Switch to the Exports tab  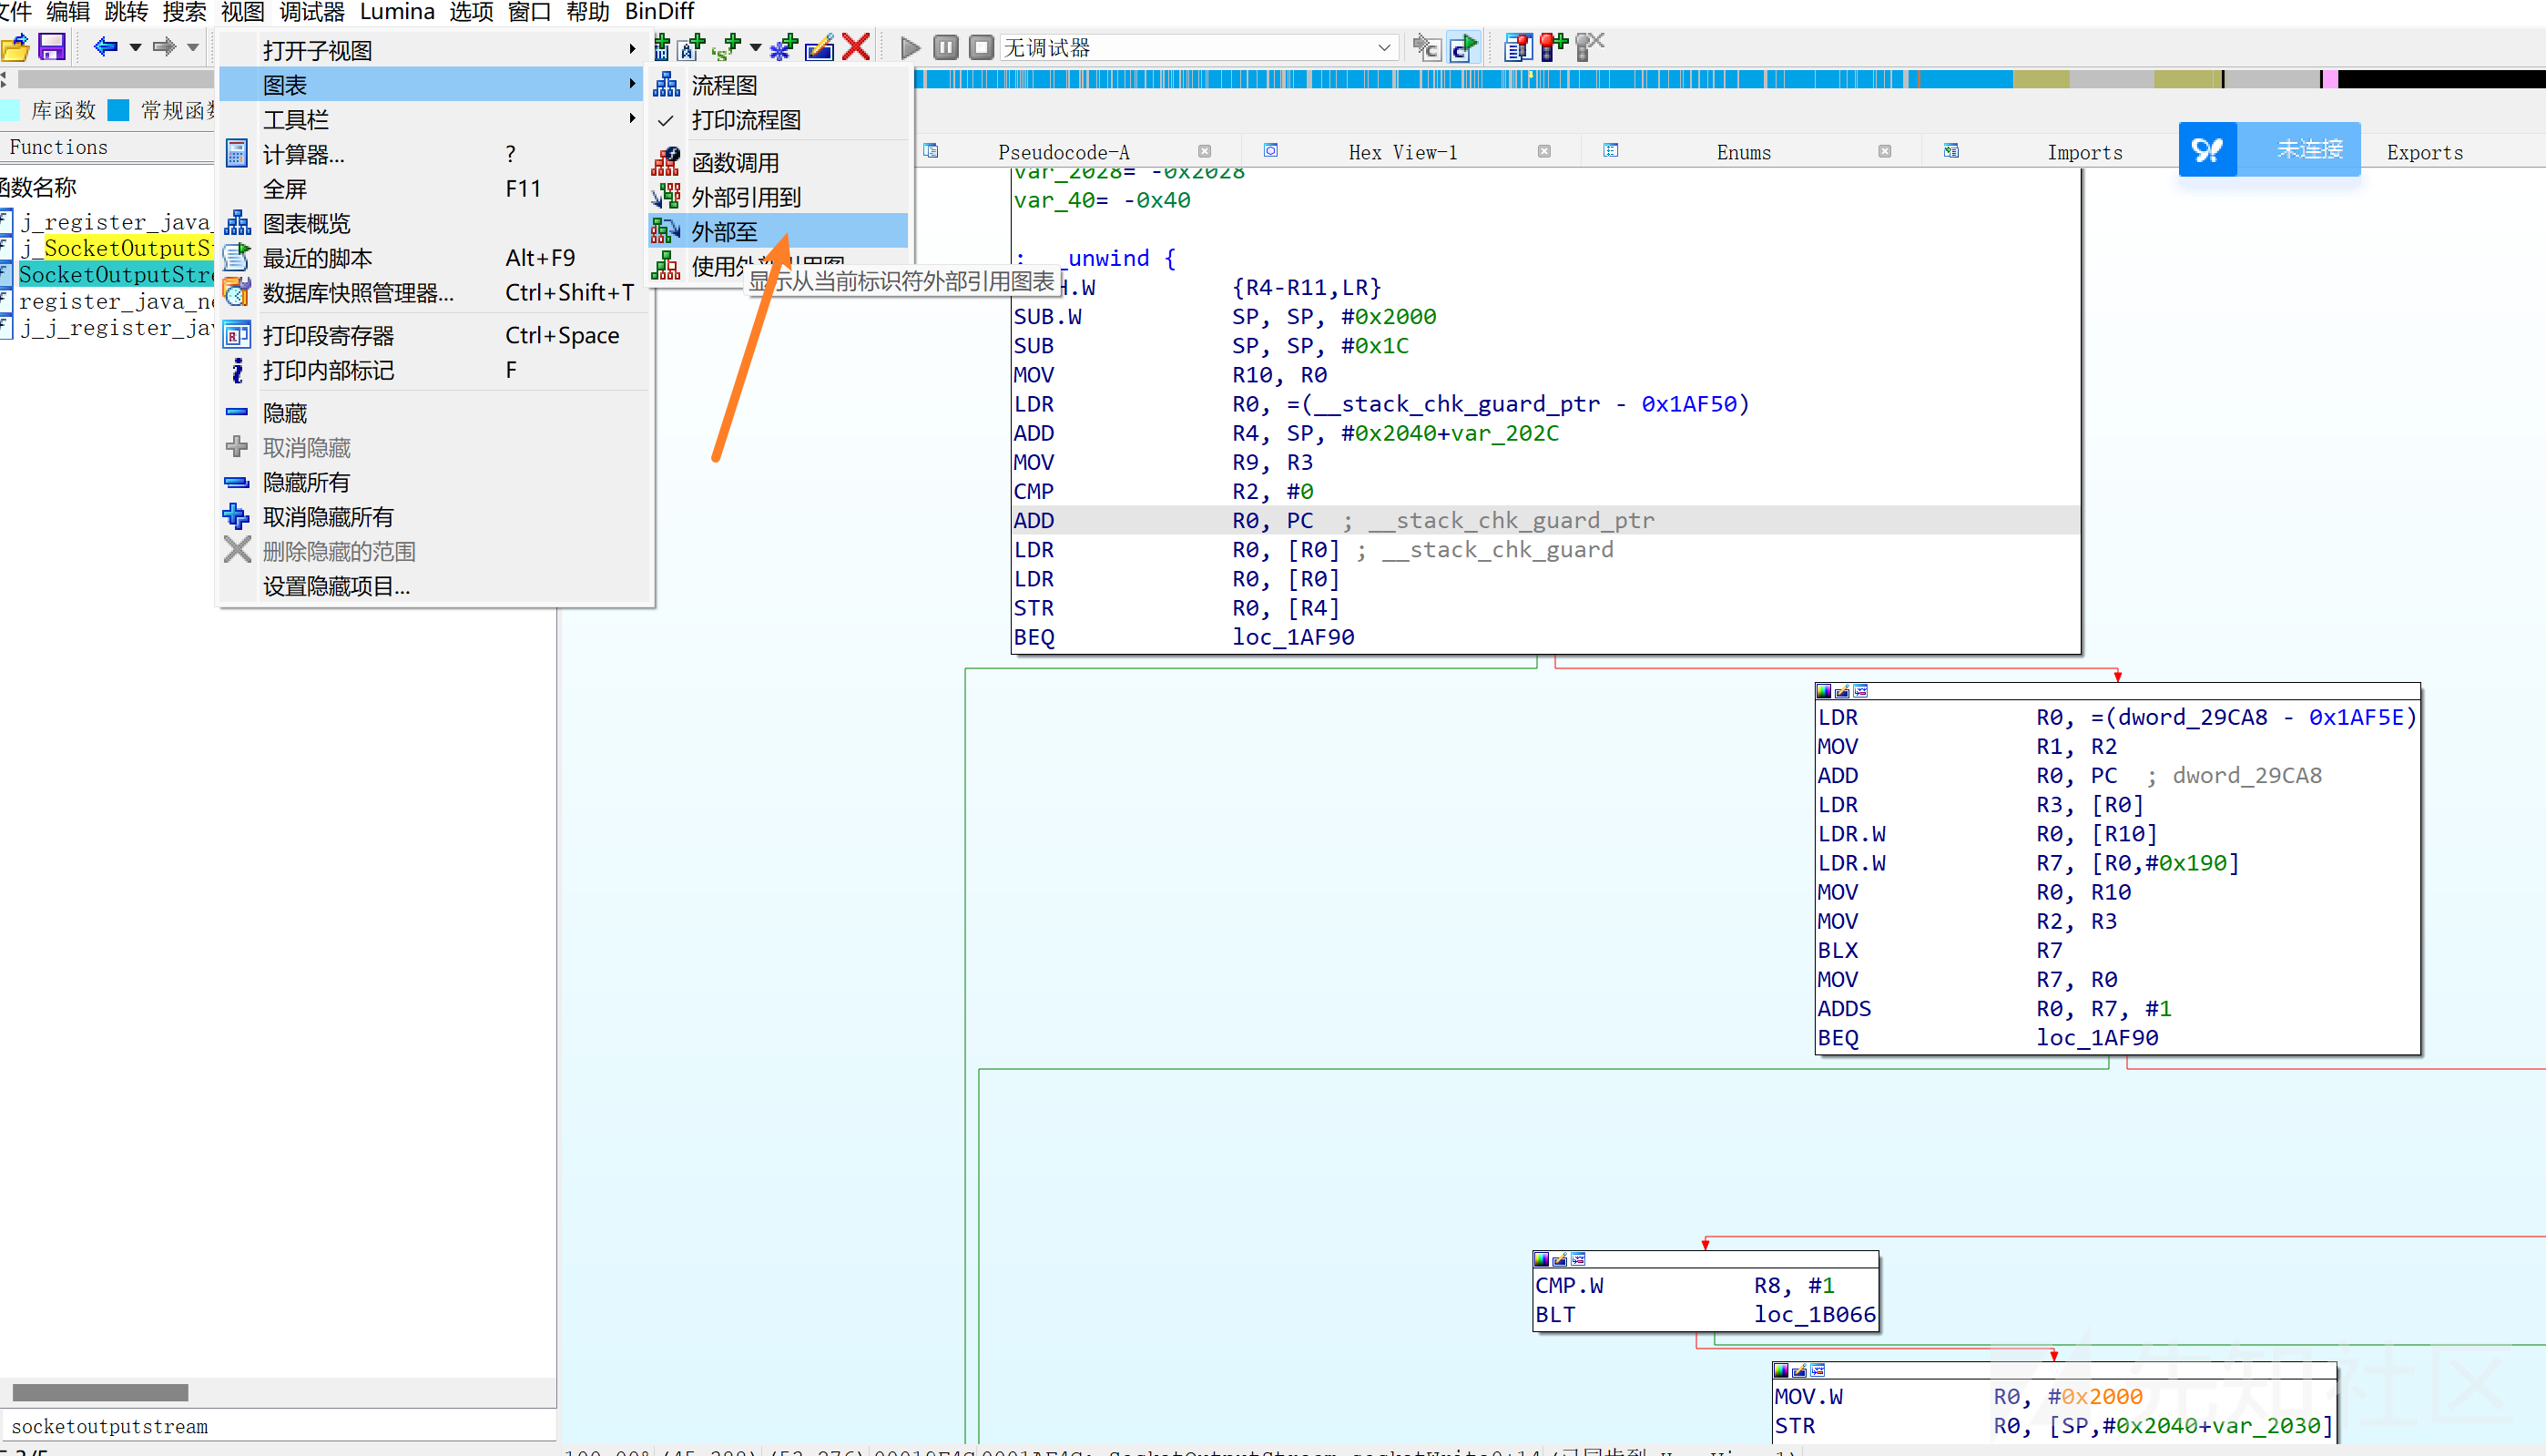2424,152
